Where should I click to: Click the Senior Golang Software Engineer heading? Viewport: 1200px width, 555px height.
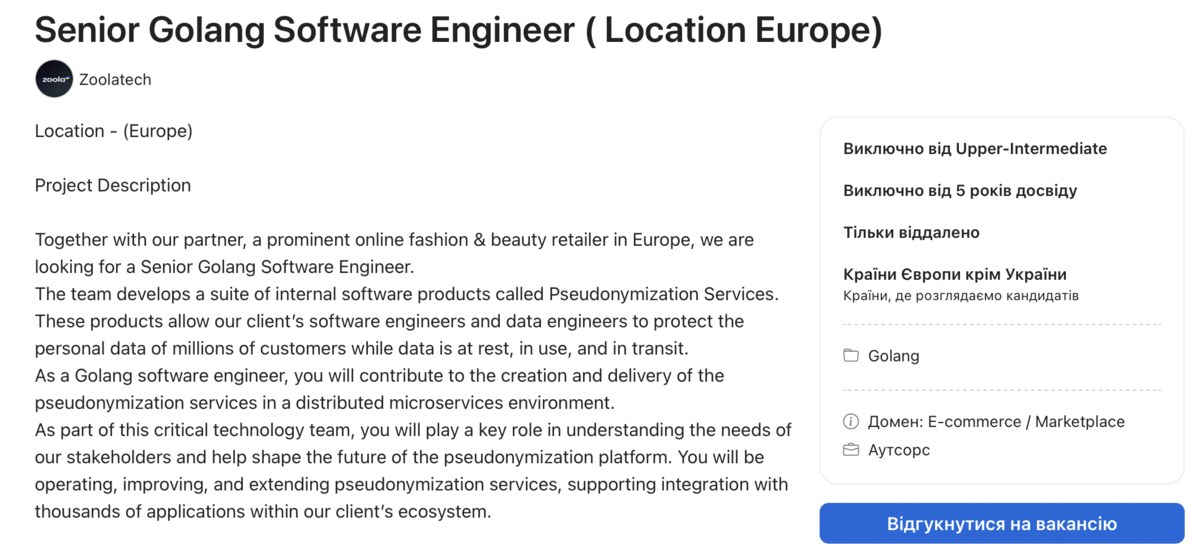coord(459,29)
